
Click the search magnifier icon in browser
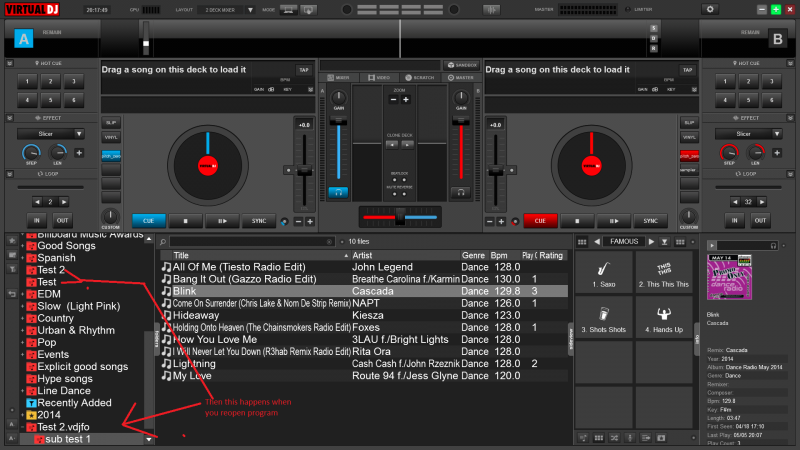coord(163,242)
